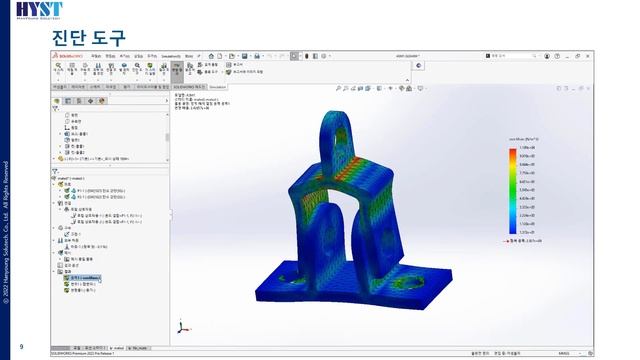Expand the 보스-돌출1 feature in the tree
The height and width of the screenshot is (360, 640).
click(60, 134)
